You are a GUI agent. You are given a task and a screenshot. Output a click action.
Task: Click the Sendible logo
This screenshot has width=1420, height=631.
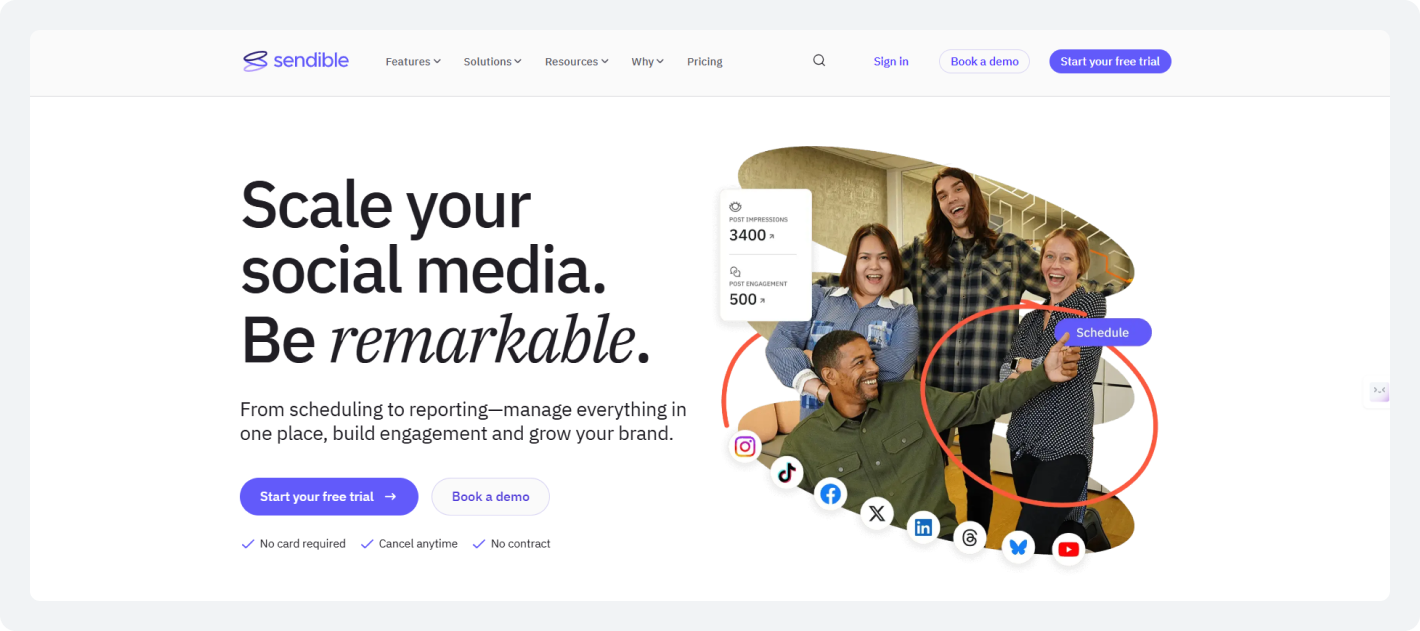(x=296, y=61)
